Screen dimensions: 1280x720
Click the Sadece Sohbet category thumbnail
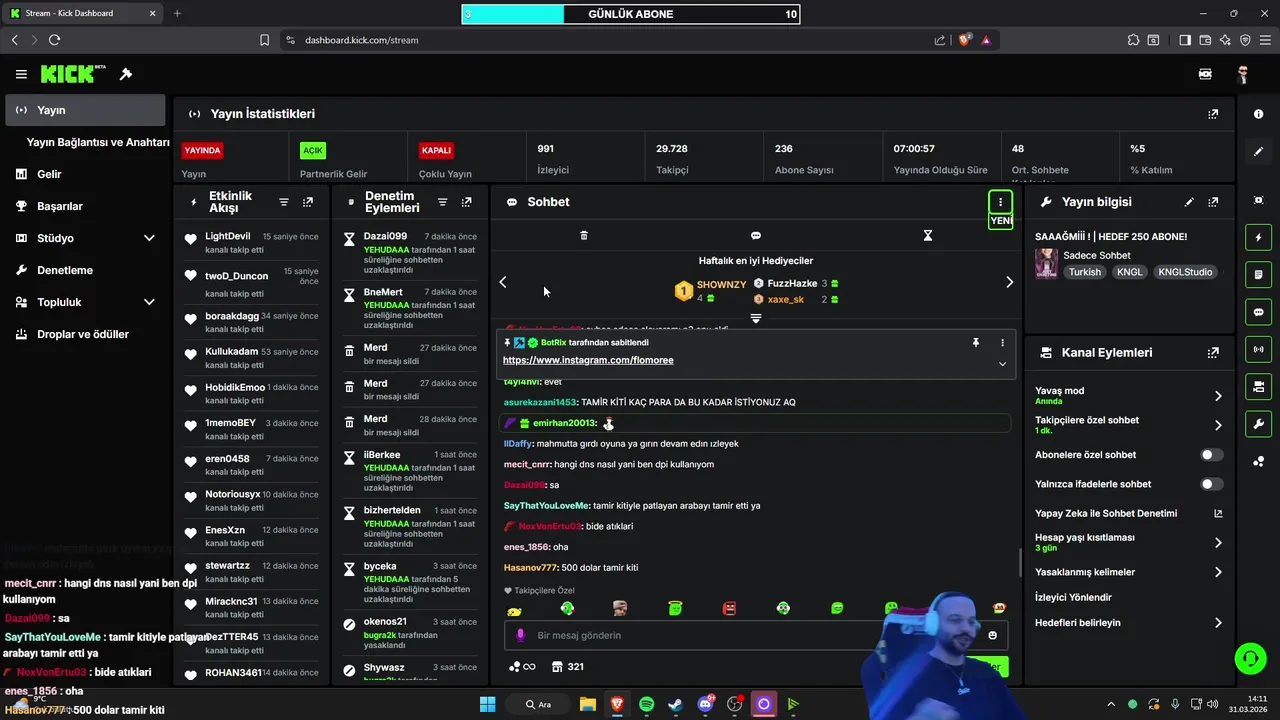point(1046,264)
